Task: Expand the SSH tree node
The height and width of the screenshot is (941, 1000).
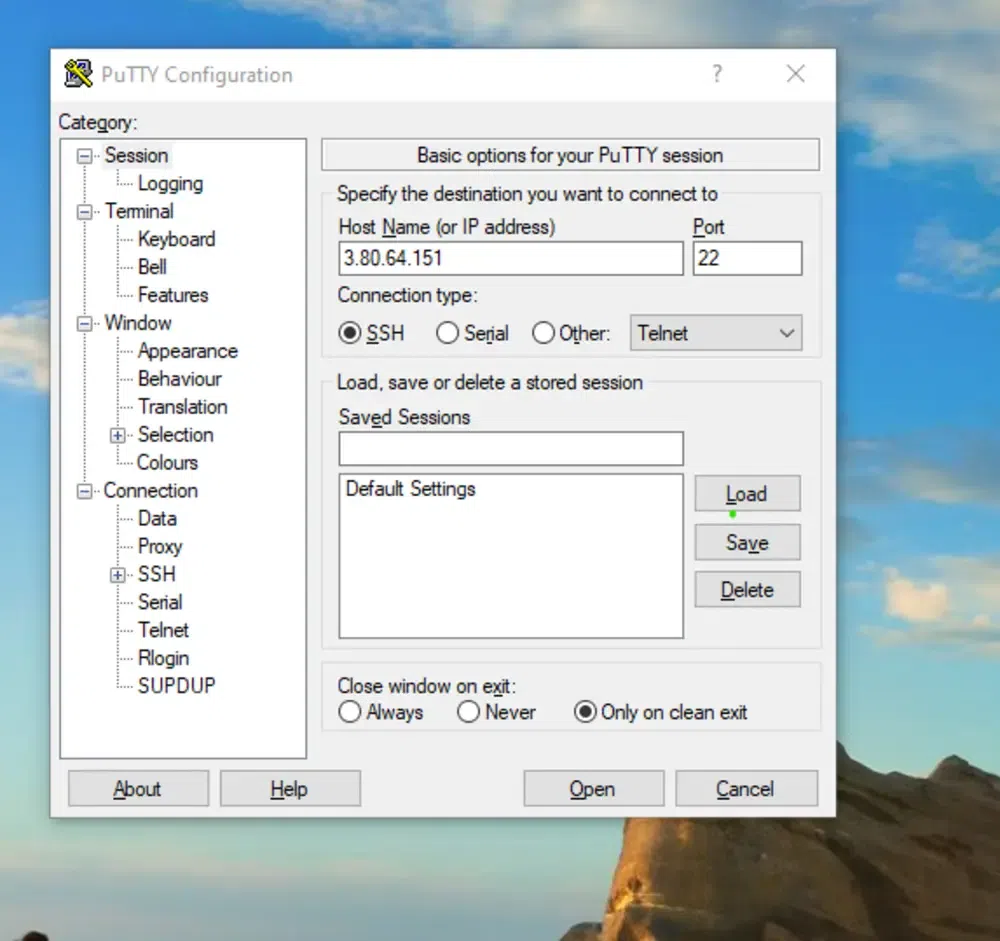Action: click(117, 575)
